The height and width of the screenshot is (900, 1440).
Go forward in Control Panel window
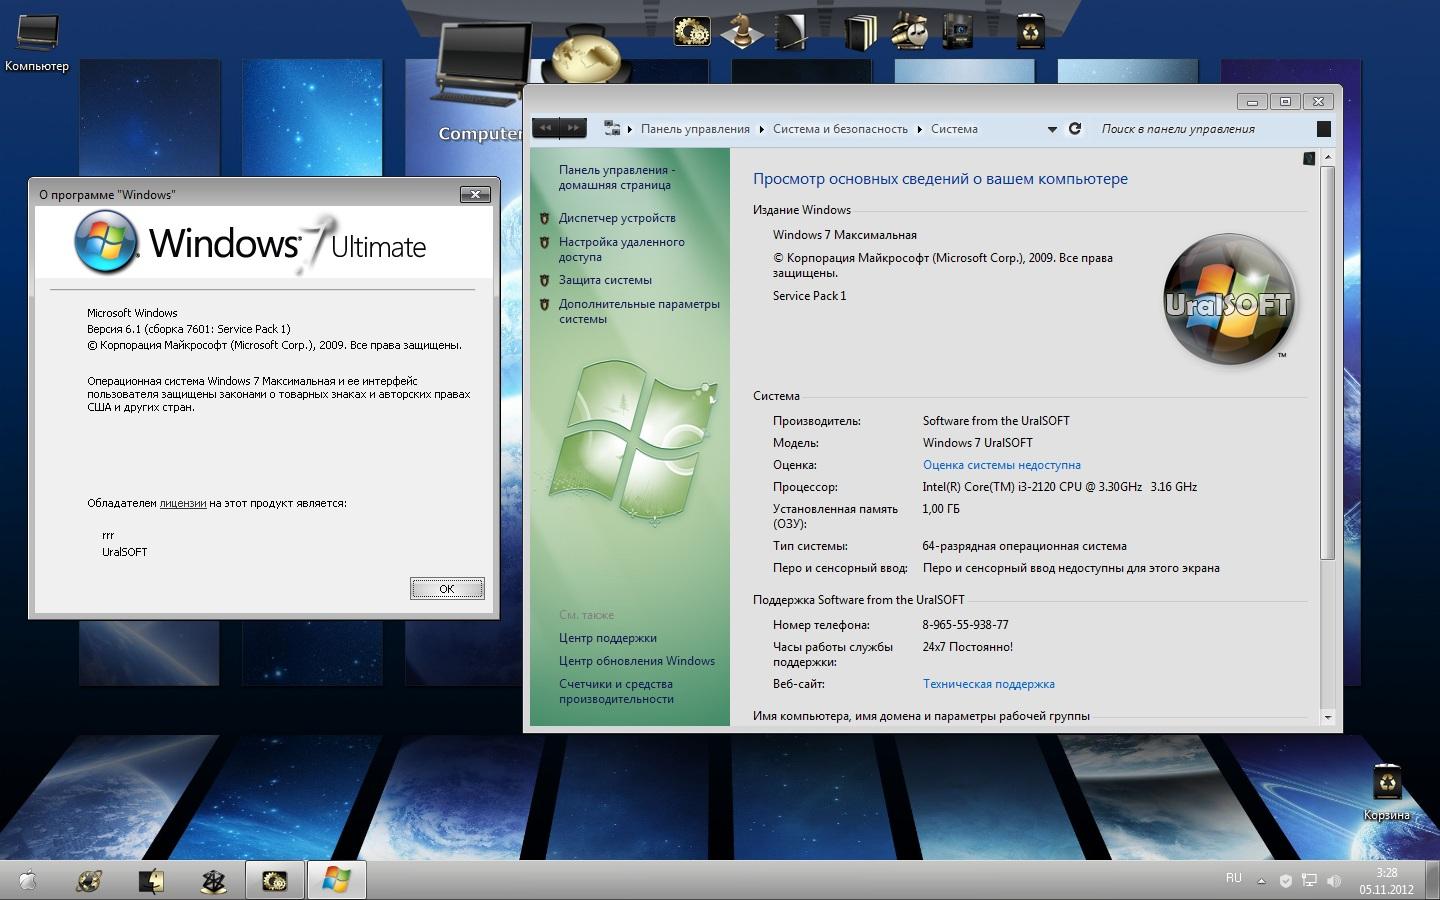click(x=573, y=128)
